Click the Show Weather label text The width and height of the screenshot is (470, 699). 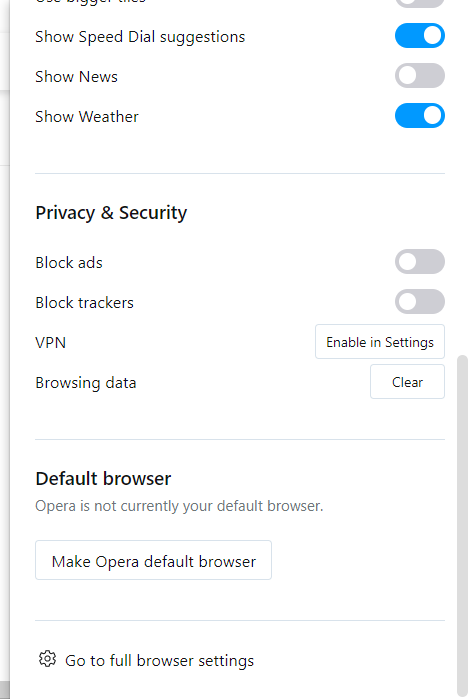point(87,117)
